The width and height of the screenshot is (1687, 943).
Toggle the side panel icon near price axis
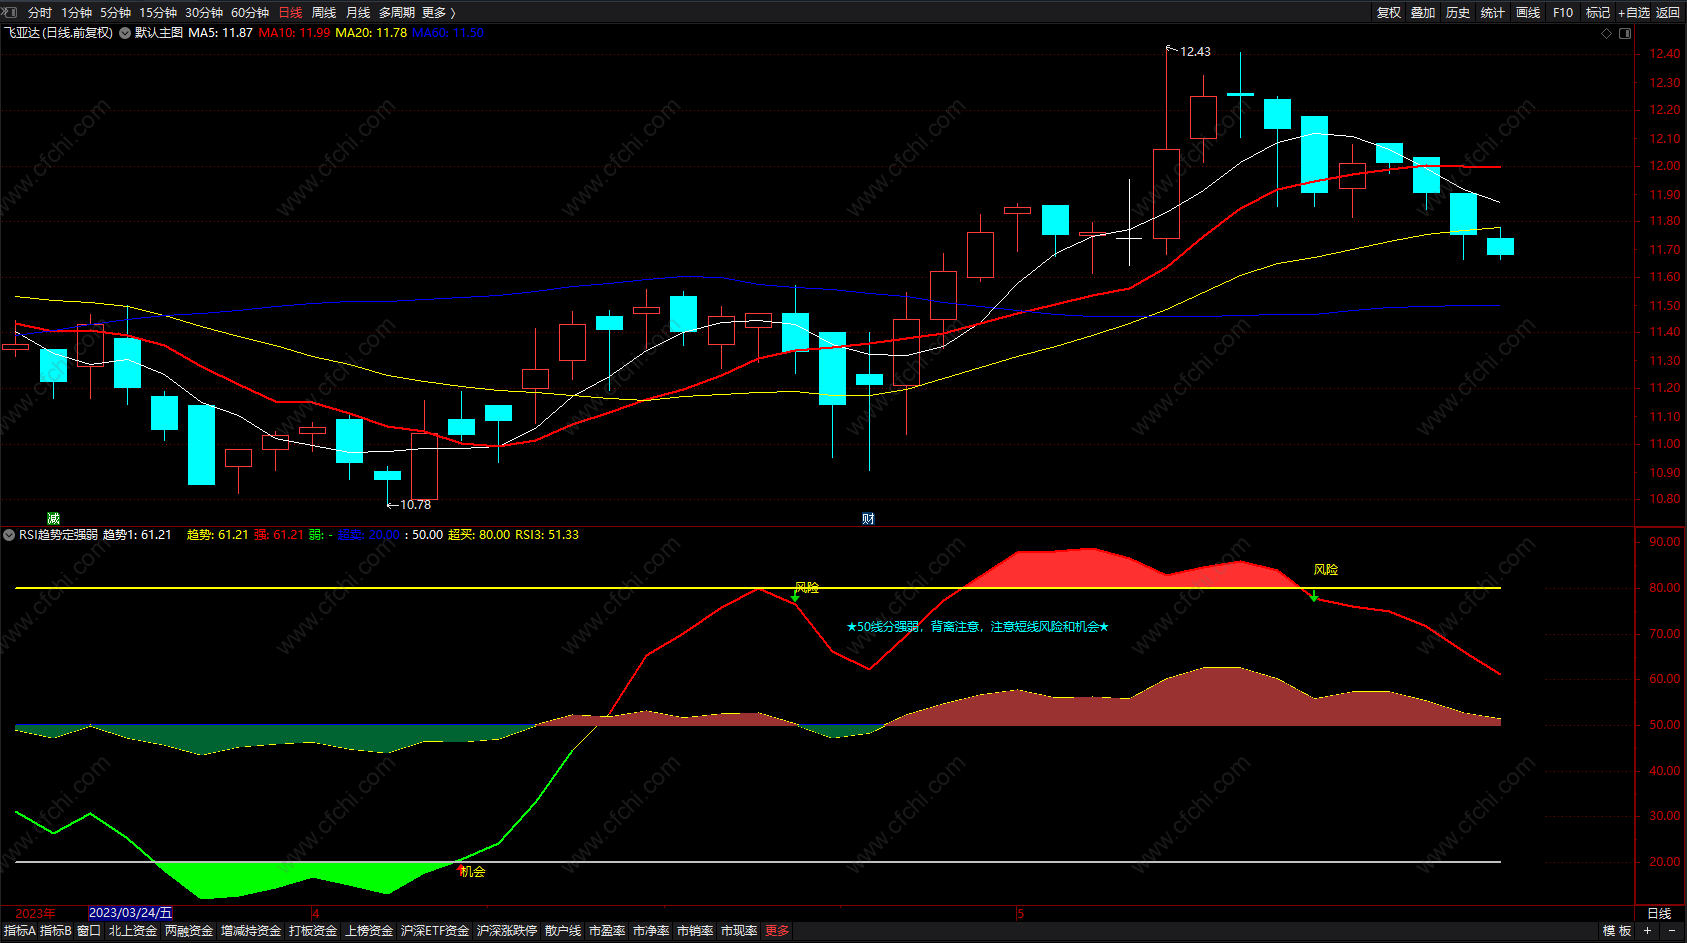click(1625, 33)
